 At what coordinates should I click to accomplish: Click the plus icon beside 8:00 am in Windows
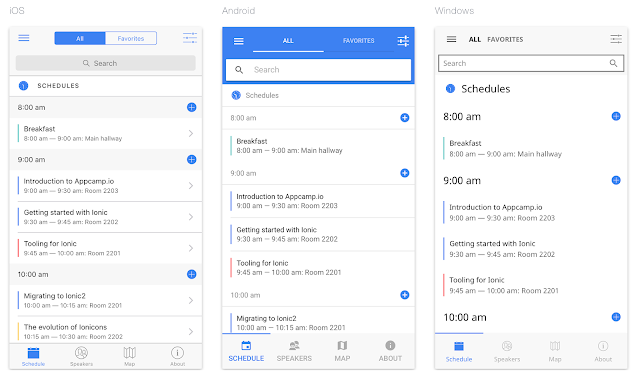point(616,116)
